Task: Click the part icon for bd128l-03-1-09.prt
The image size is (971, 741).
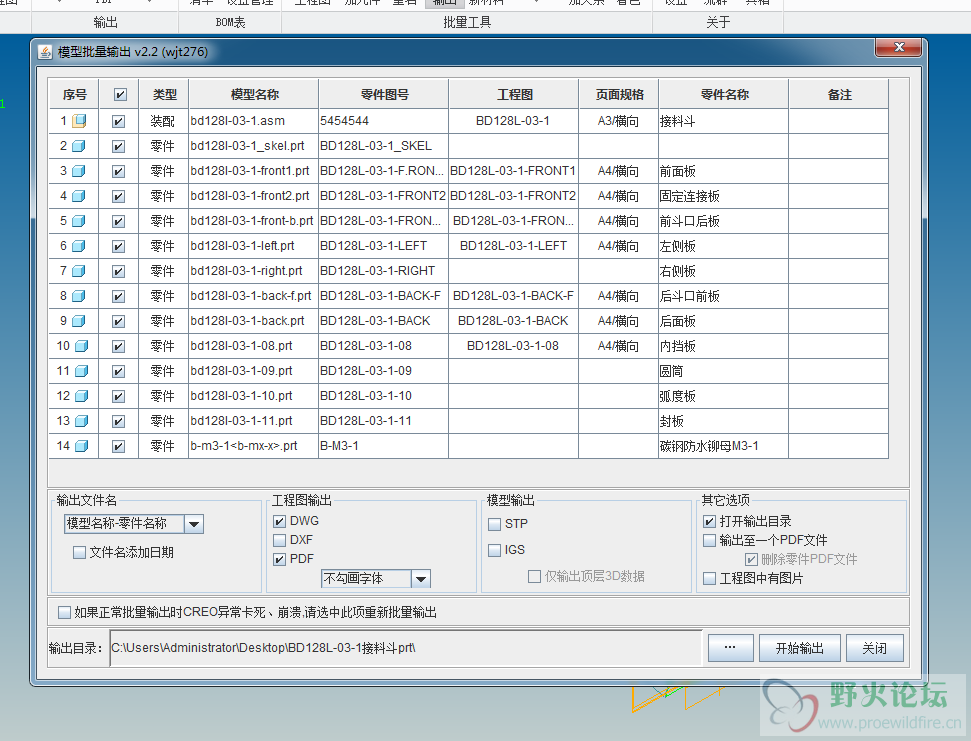Action: tap(82, 371)
